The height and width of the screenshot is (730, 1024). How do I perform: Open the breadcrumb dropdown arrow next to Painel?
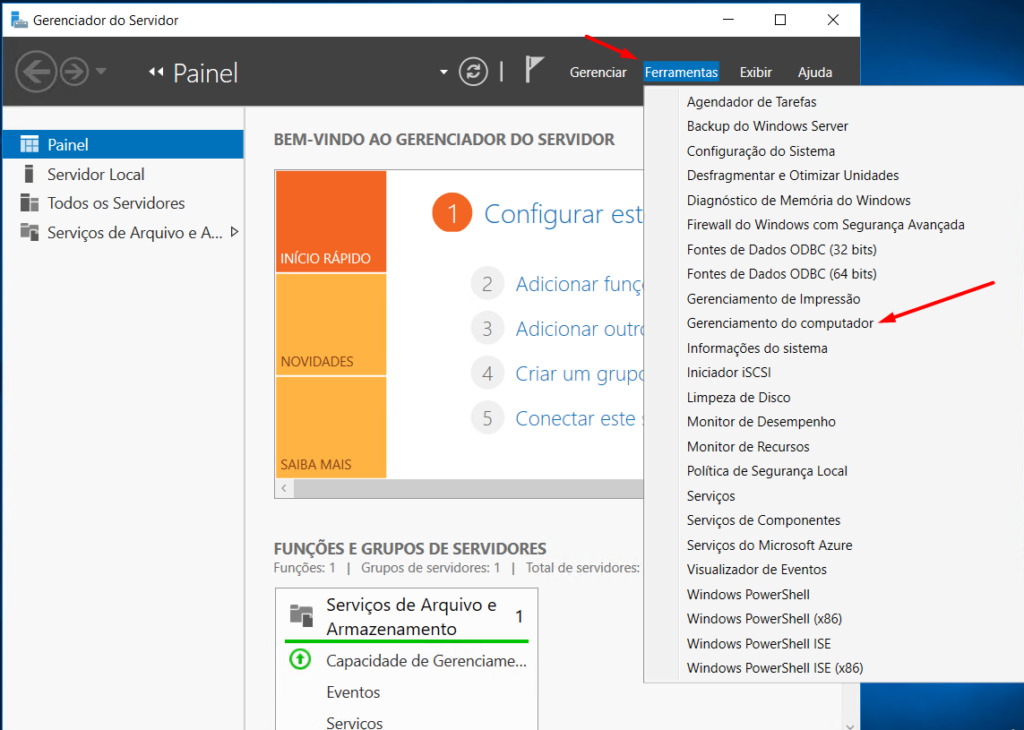click(442, 72)
